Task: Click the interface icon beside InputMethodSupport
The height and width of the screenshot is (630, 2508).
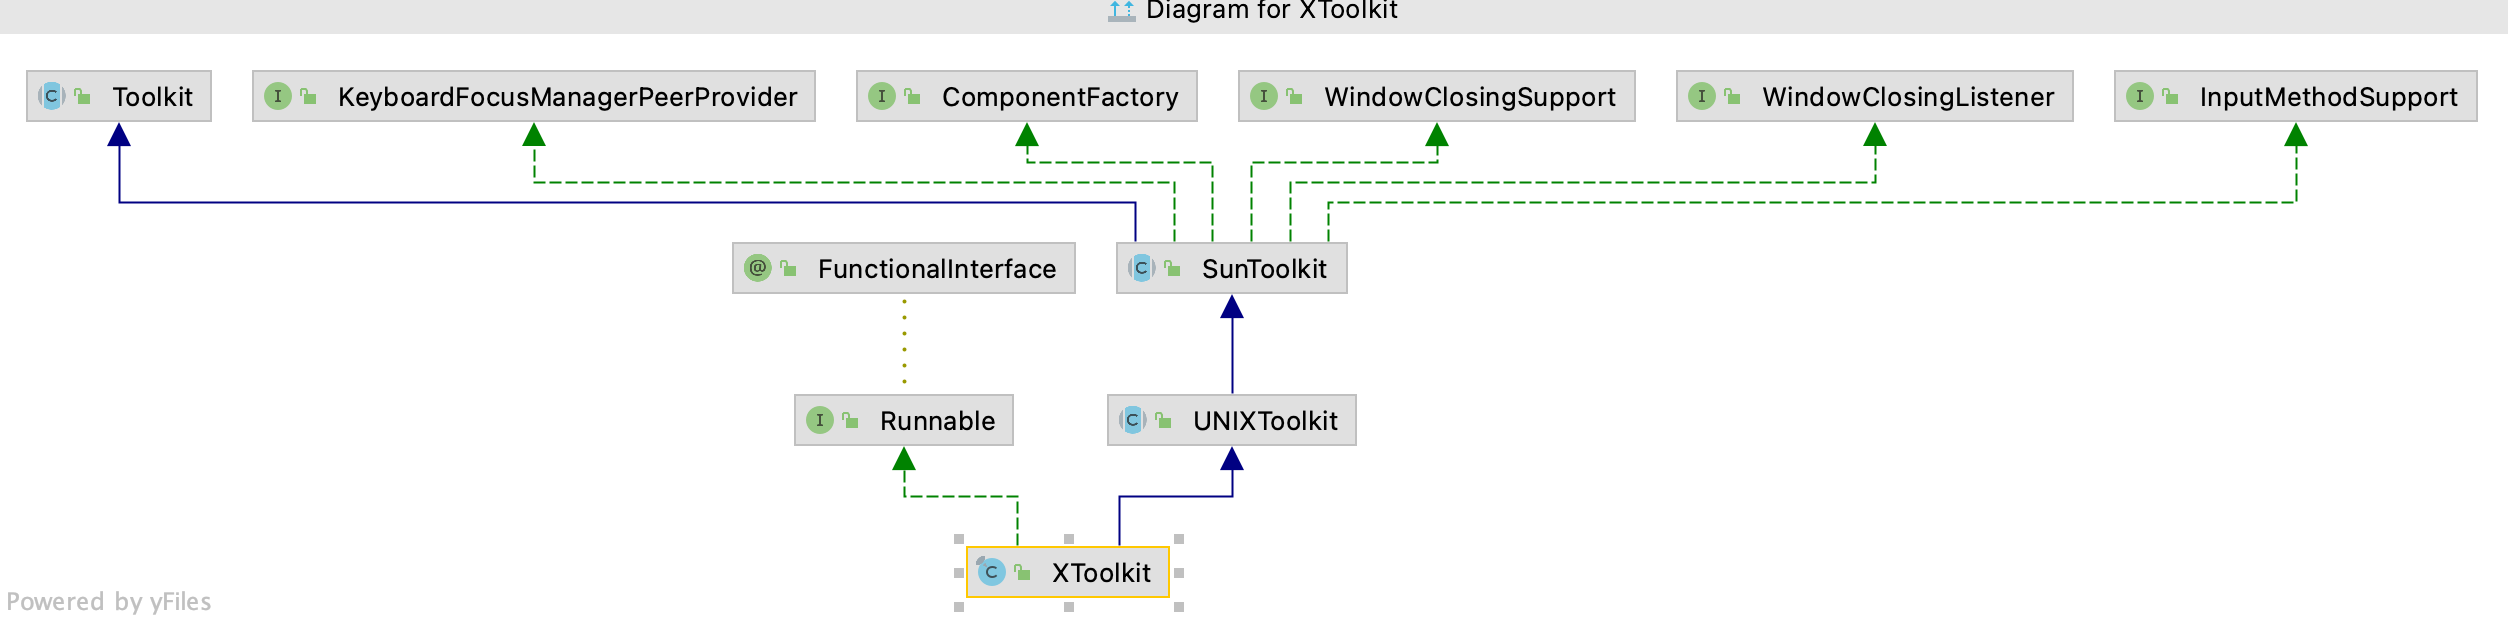Action: click(x=2139, y=97)
